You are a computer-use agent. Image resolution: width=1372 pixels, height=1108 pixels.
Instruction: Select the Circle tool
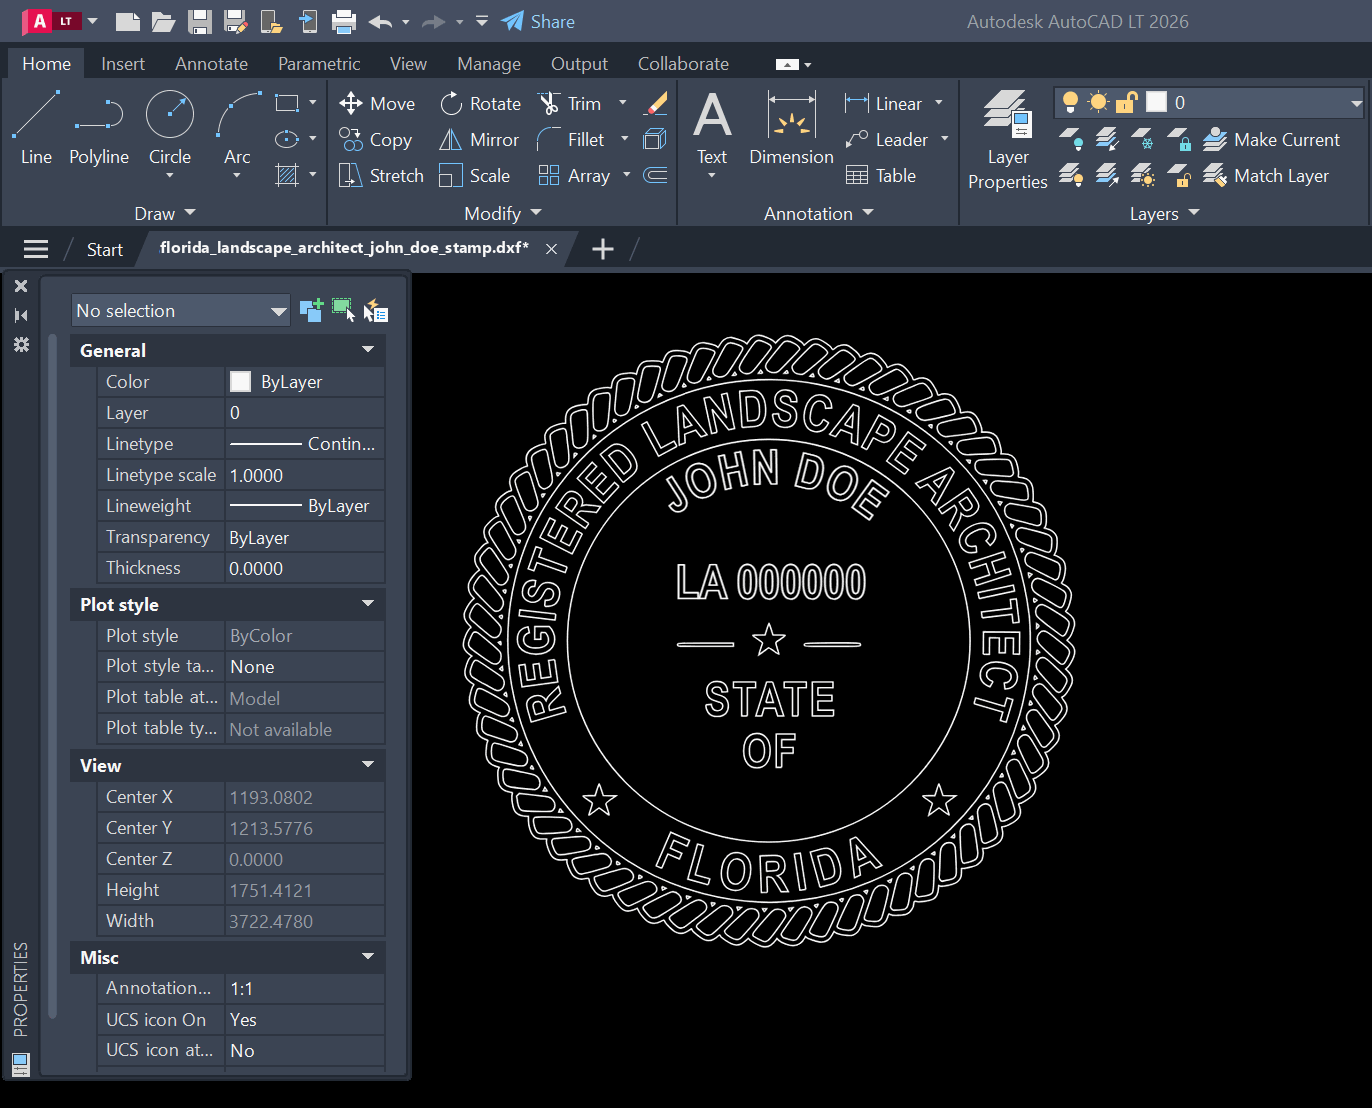[170, 128]
